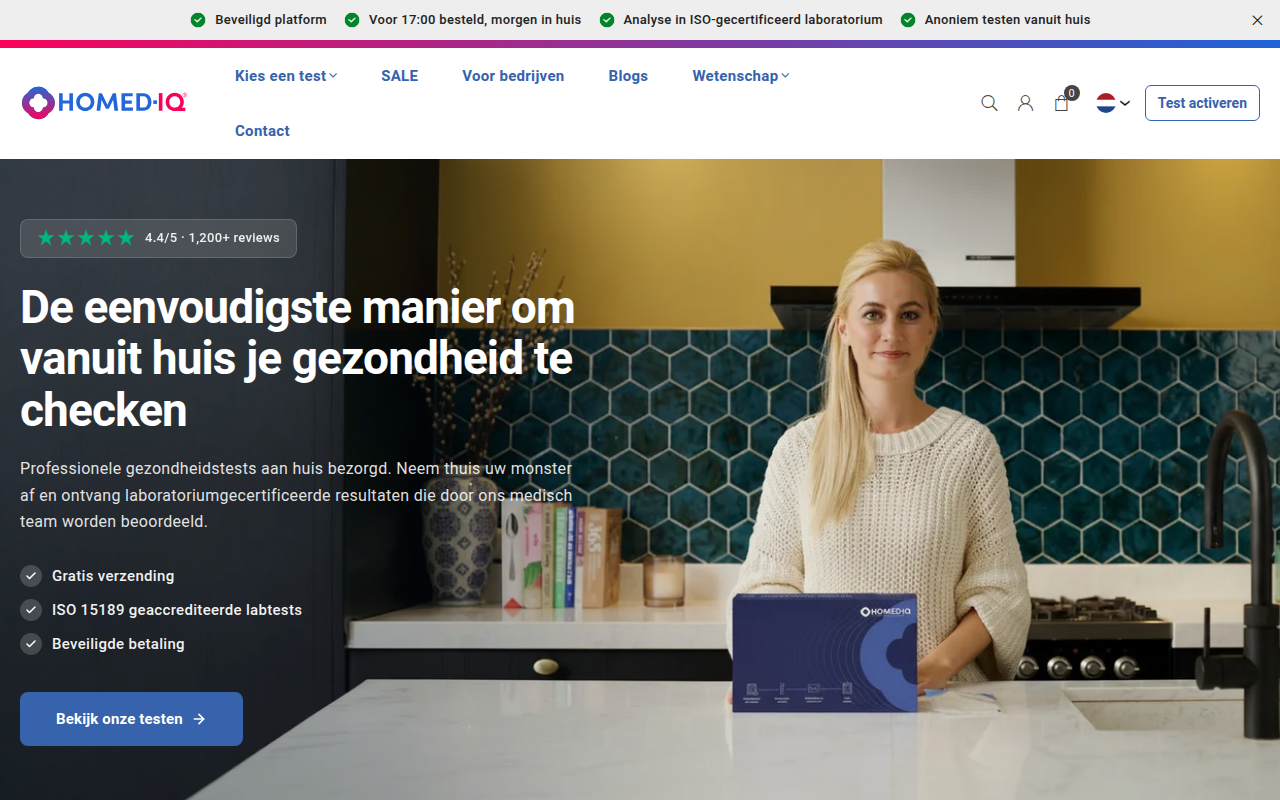The width and height of the screenshot is (1280, 800).
Task: Click the Test activeren button
Action: tap(1202, 103)
